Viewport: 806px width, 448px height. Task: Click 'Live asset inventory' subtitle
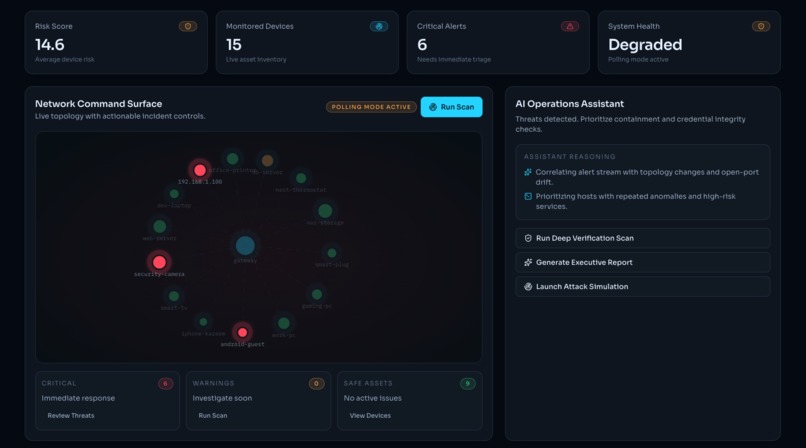[x=256, y=60]
